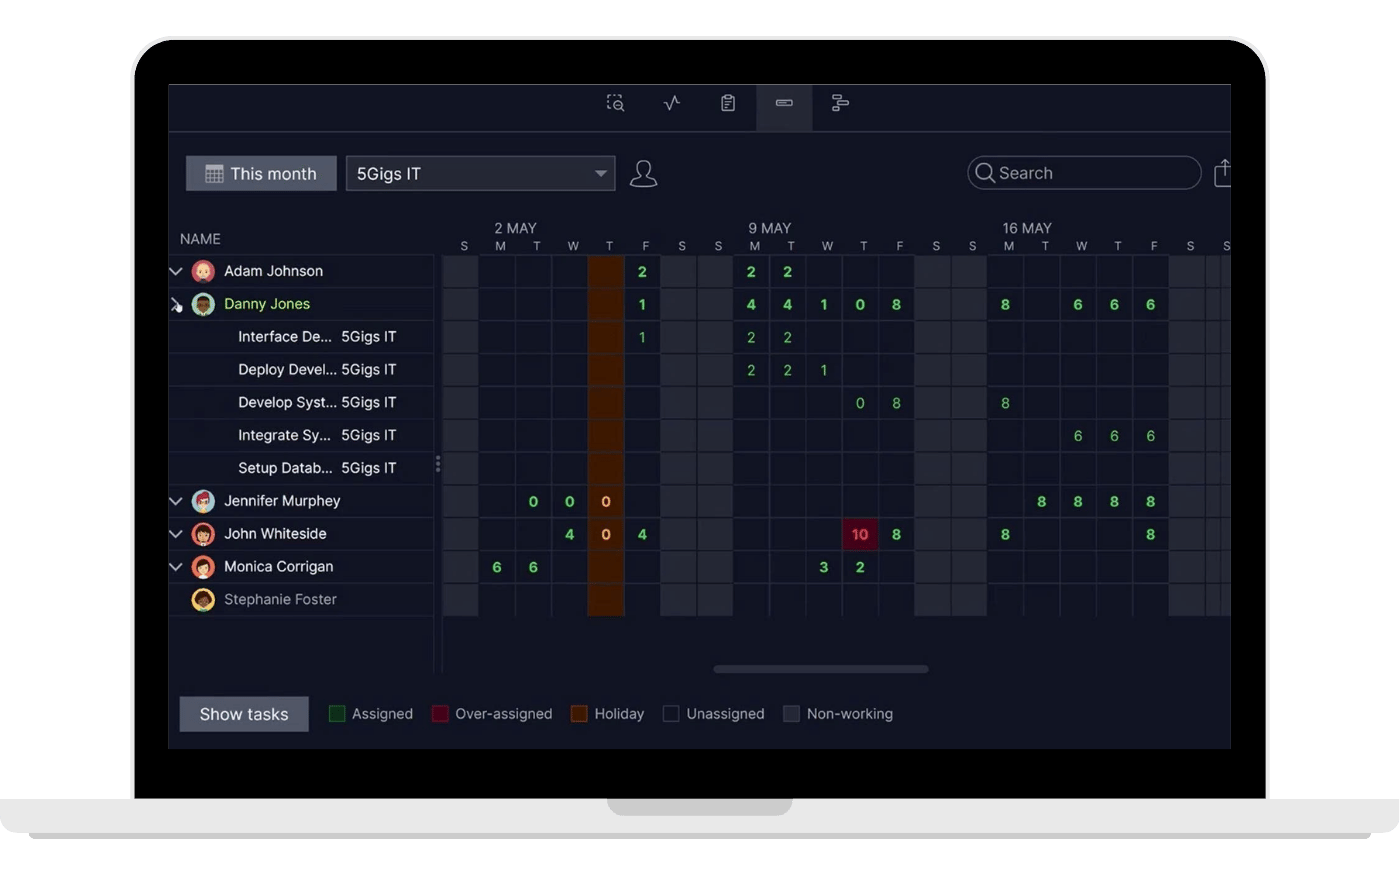The height and width of the screenshot is (875, 1400).
Task: Click the Show tasks button
Action: point(243,713)
